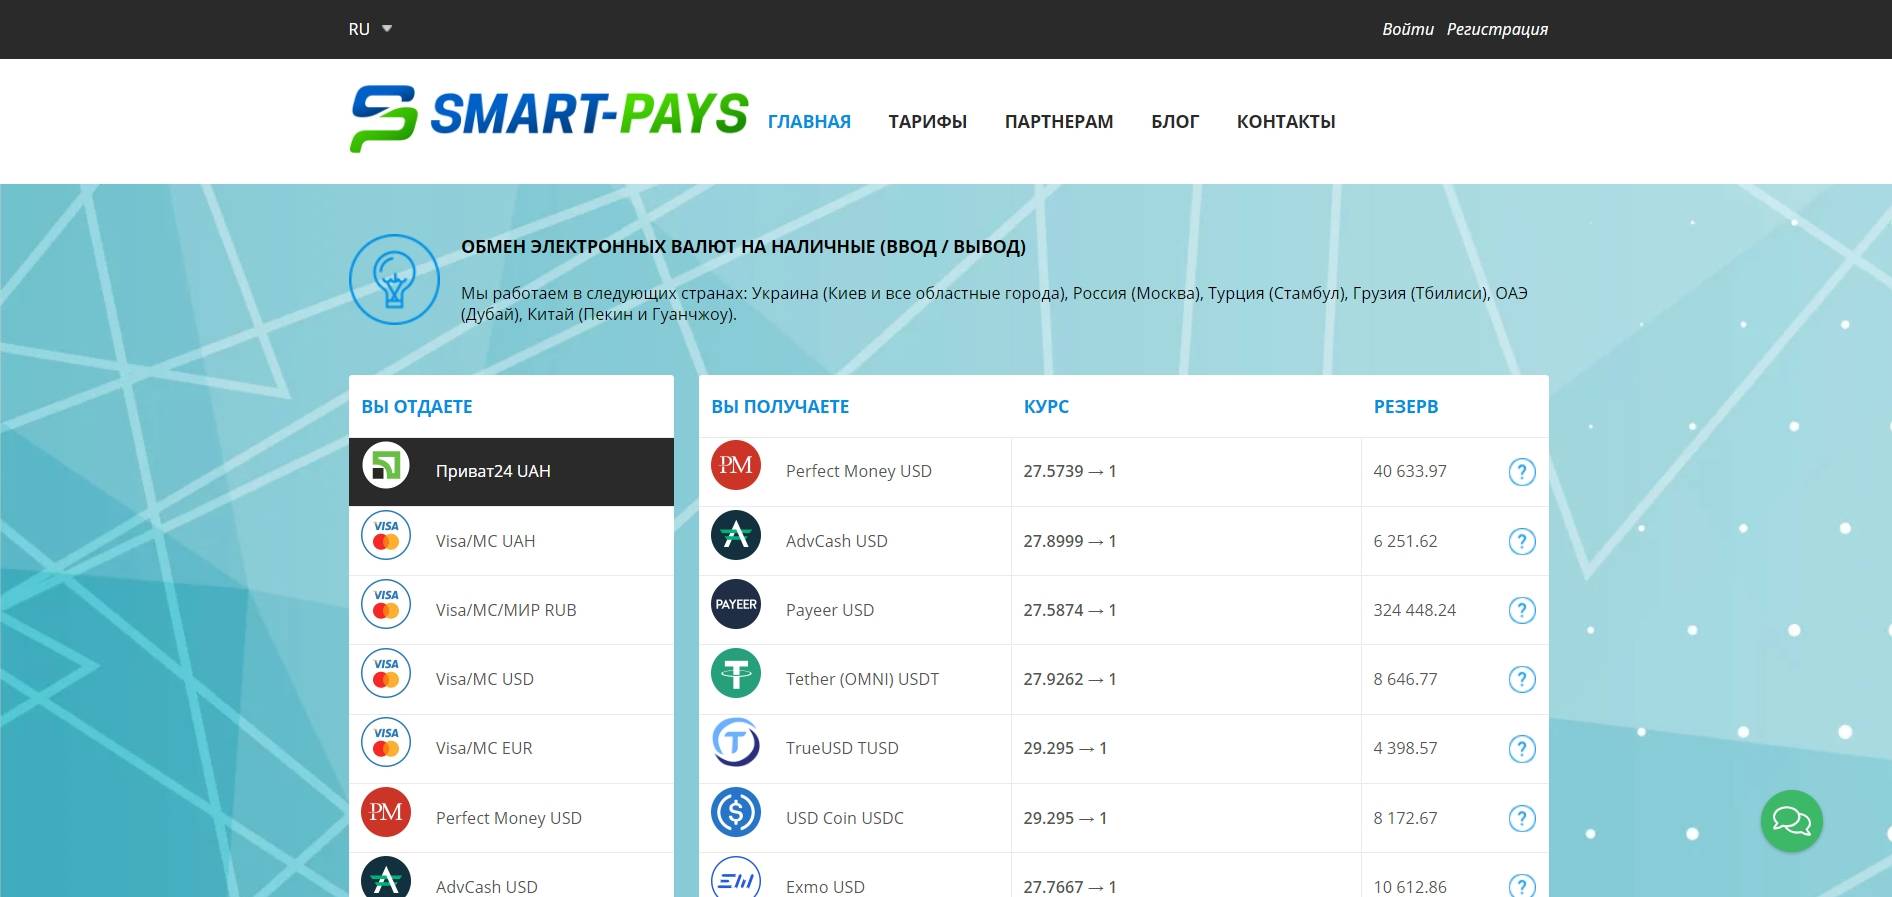Open reserve help for AdvCash USD row
The width and height of the screenshot is (1892, 897).
coord(1521,541)
